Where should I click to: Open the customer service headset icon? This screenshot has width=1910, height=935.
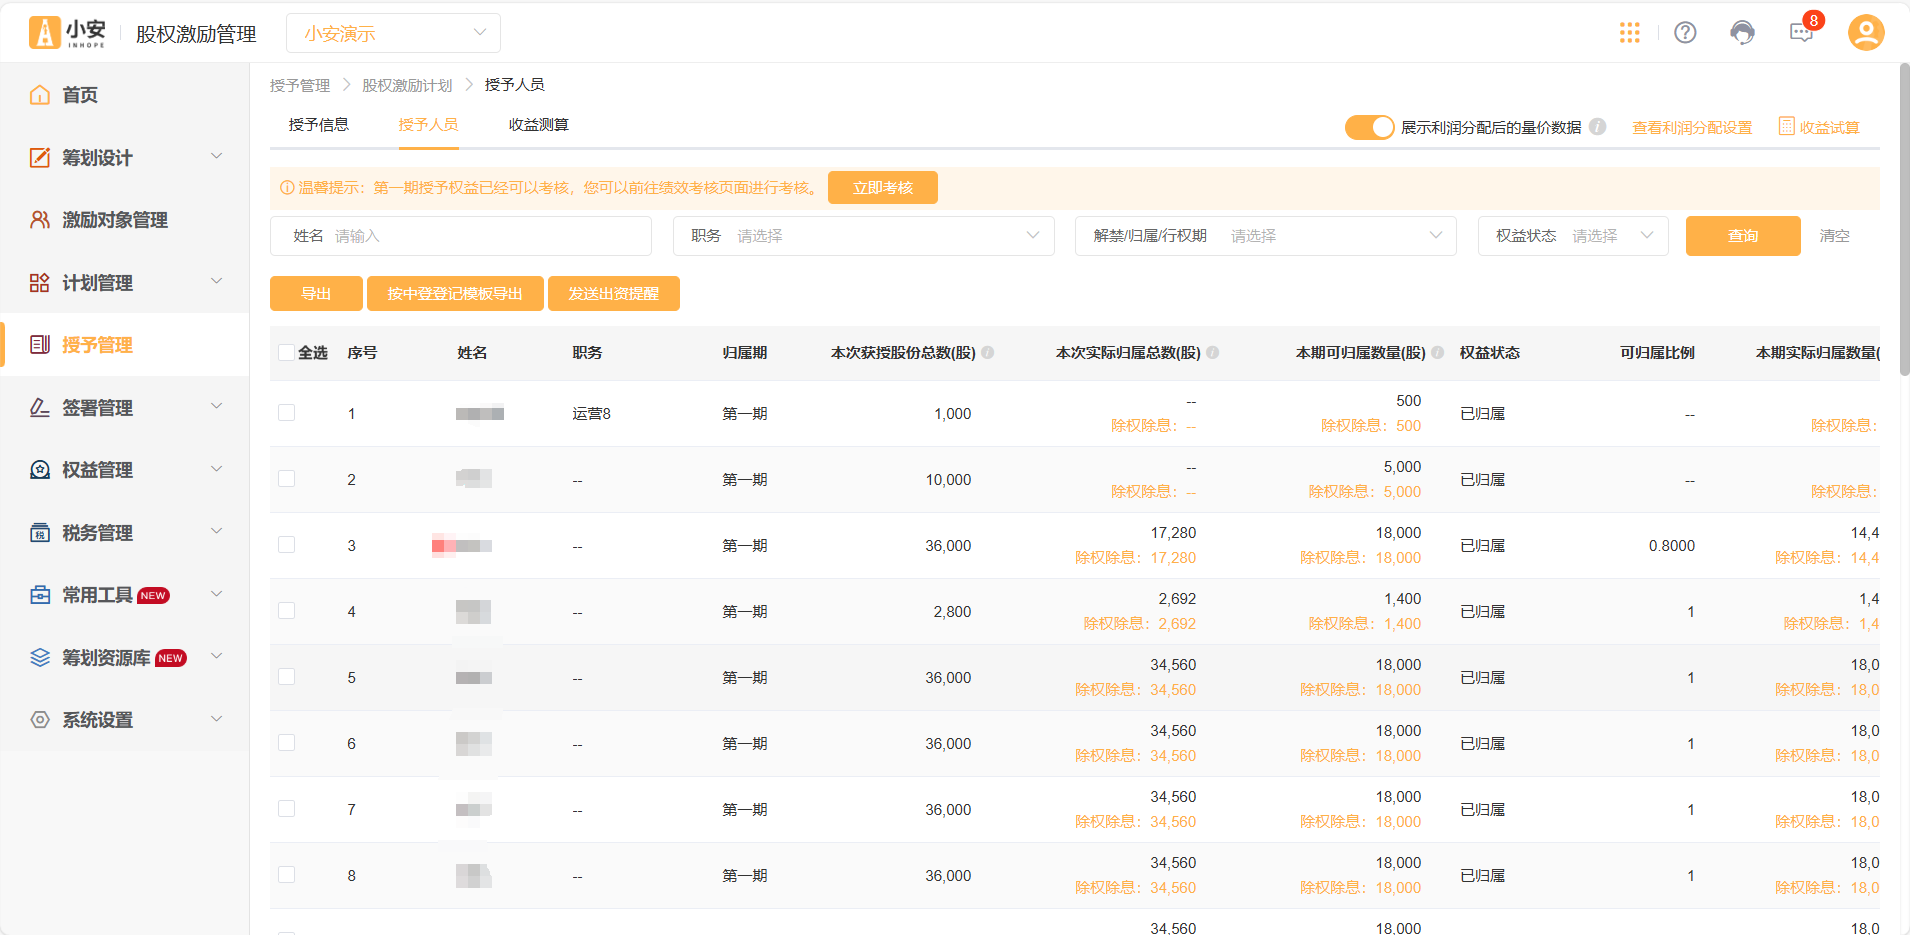pyautogui.click(x=1742, y=33)
